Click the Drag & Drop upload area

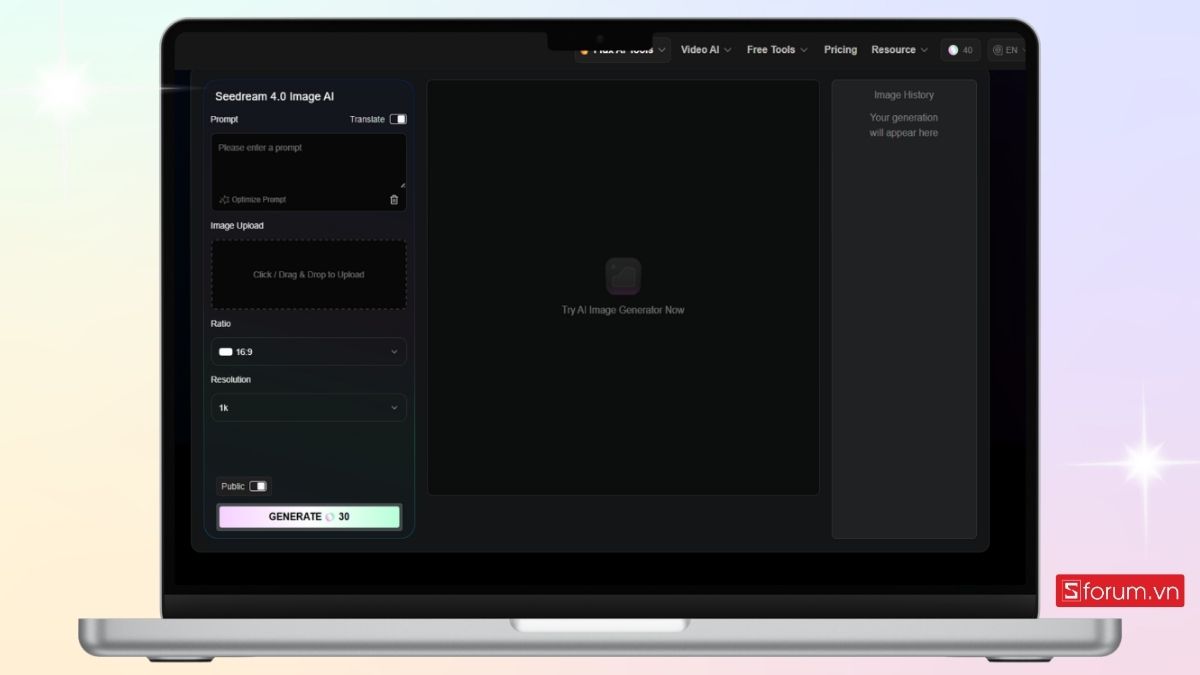point(308,274)
